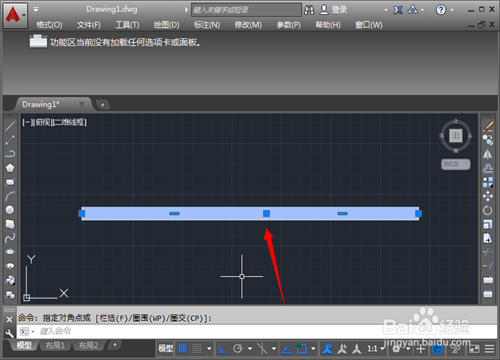The image size is (500, 360).
Task: Select the Polygon tool
Action: pos(10,168)
